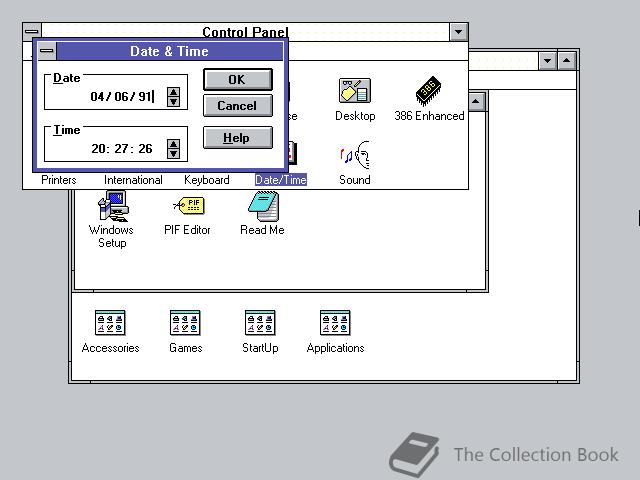The image size is (640, 480).
Task: Open the Desktop control panel icon
Action: tap(355, 91)
